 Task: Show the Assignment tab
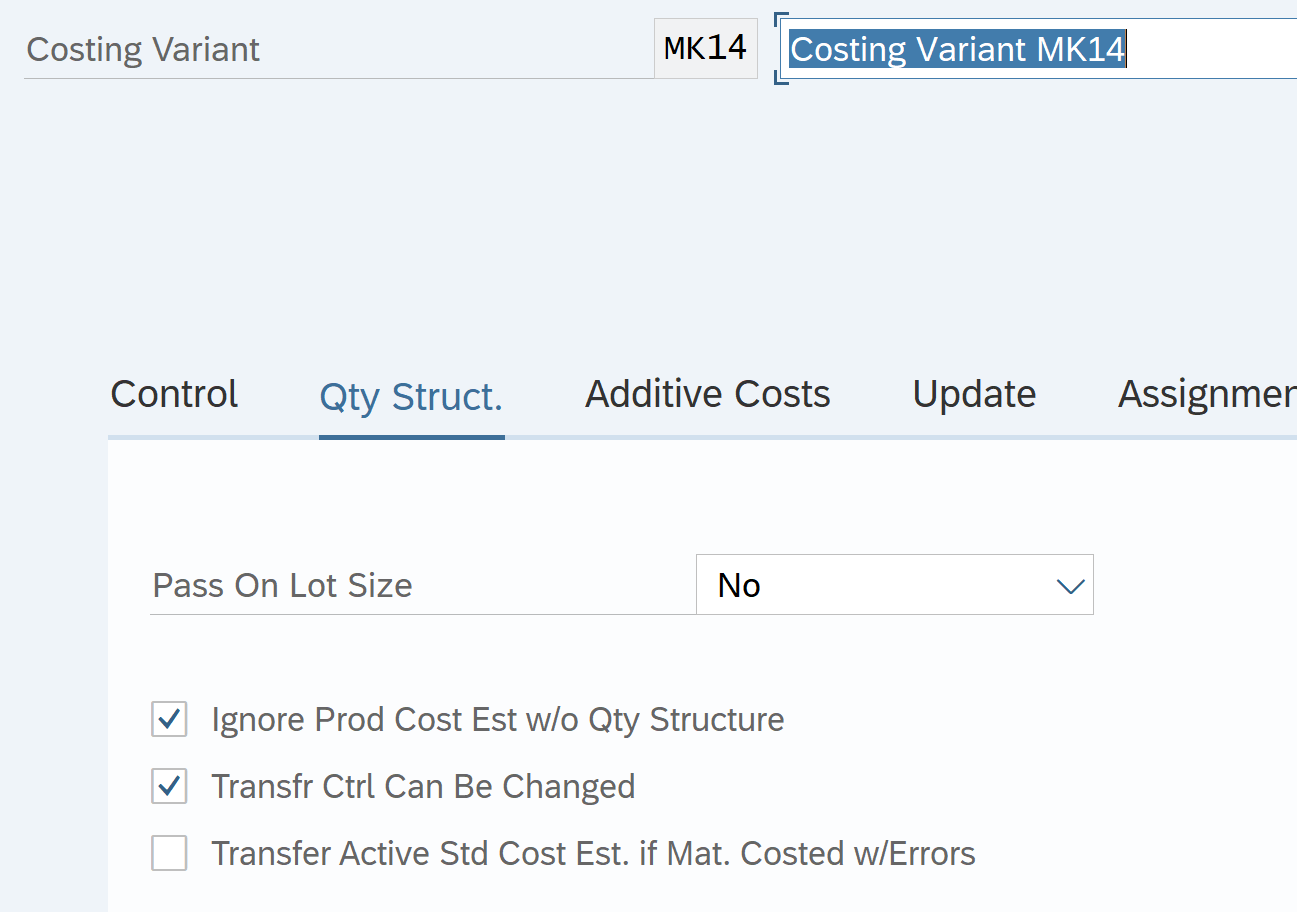1206,395
